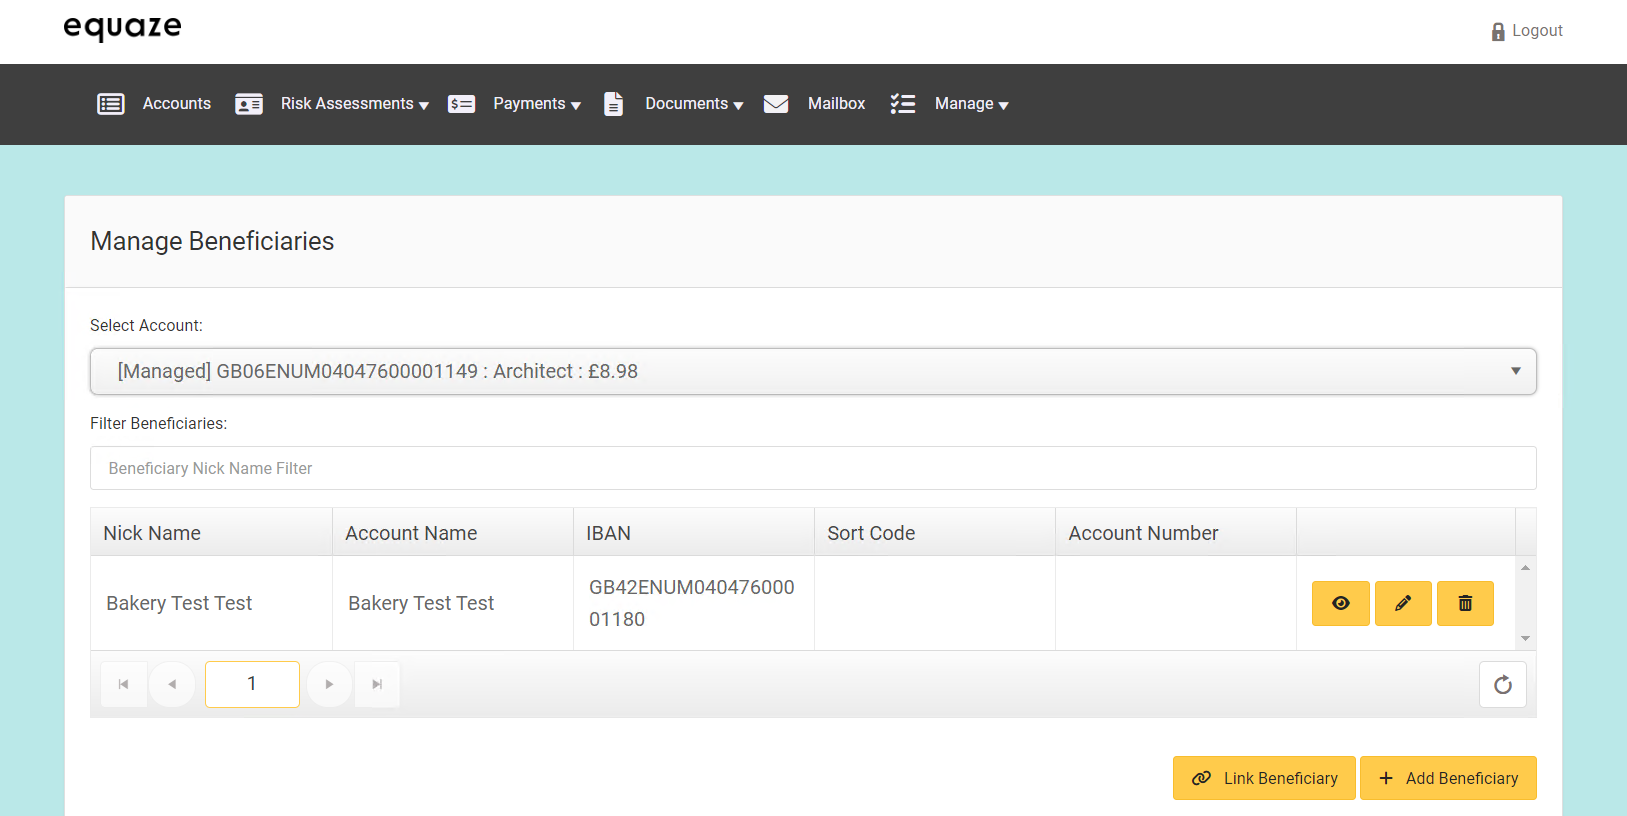The image size is (1627, 816).
Task: Jump to the last page of results
Action: [x=377, y=685]
